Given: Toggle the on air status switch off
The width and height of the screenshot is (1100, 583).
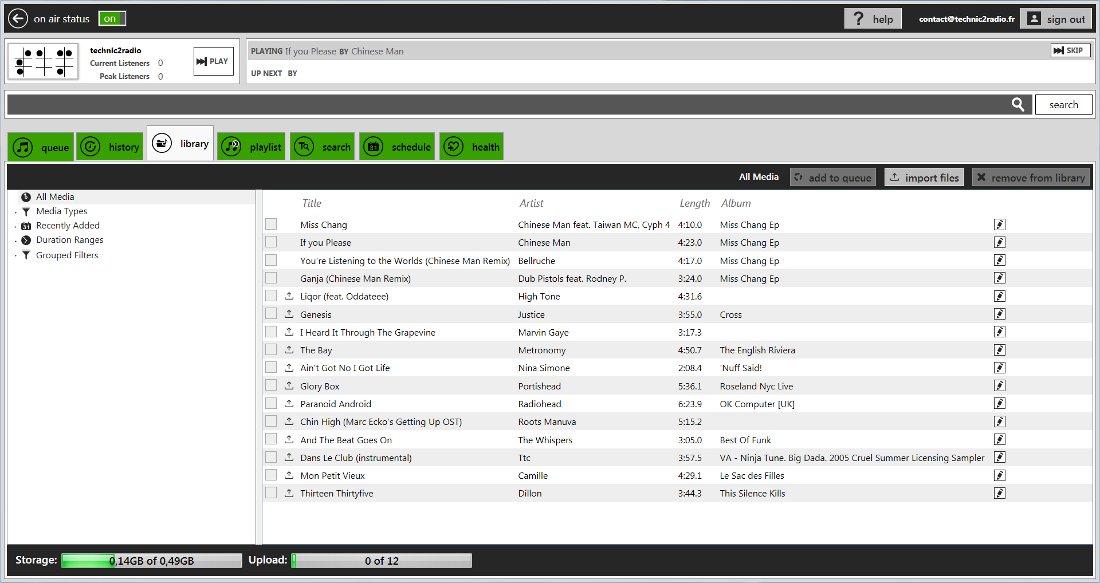Looking at the screenshot, I should 111,18.
